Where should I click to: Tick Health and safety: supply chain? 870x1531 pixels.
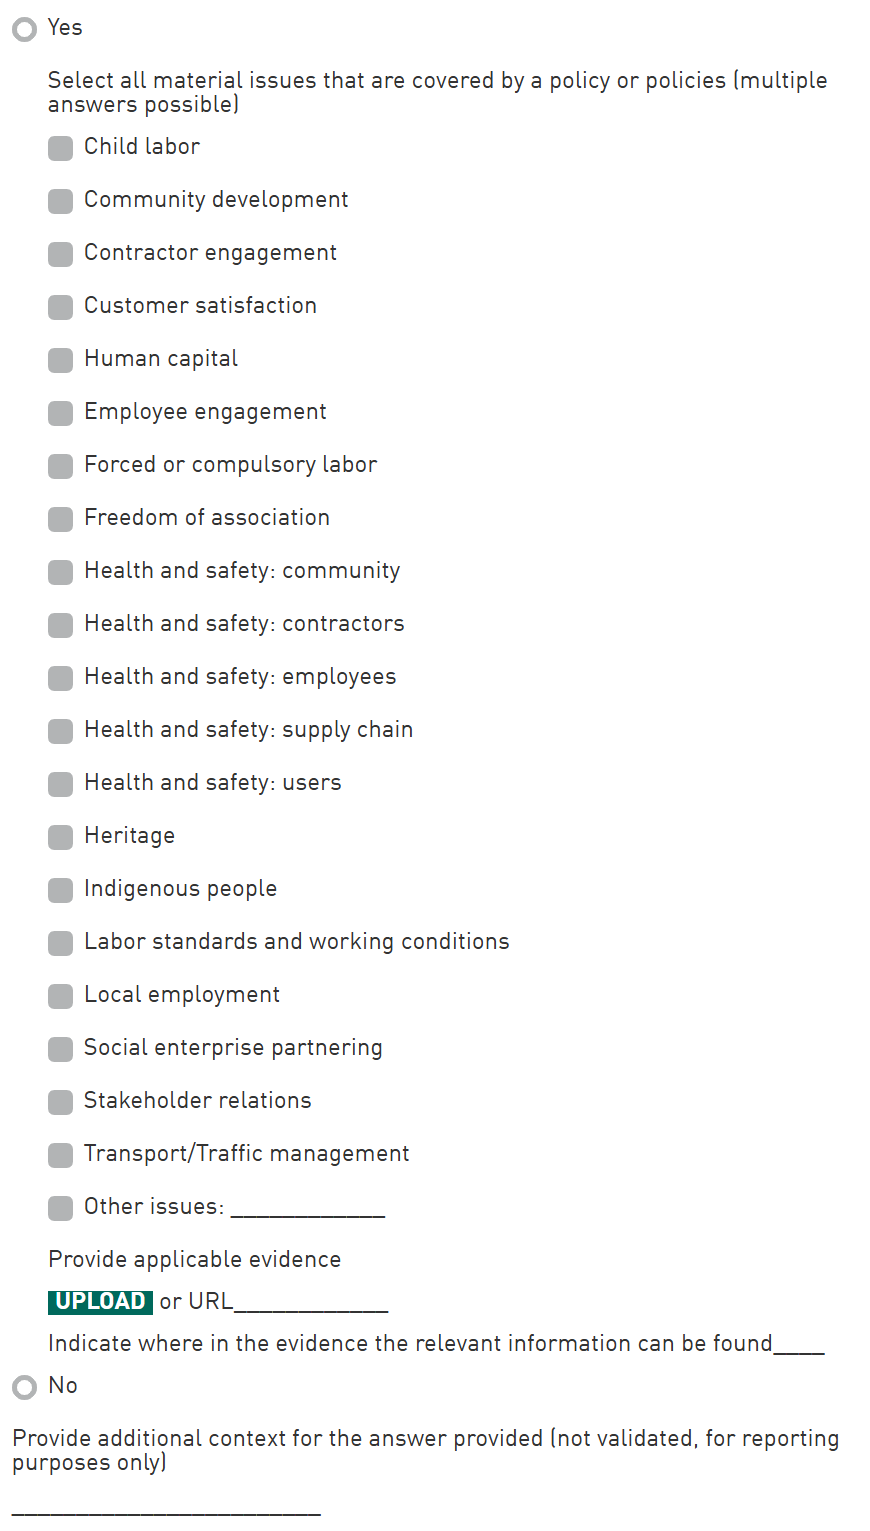pyautogui.click(x=61, y=731)
